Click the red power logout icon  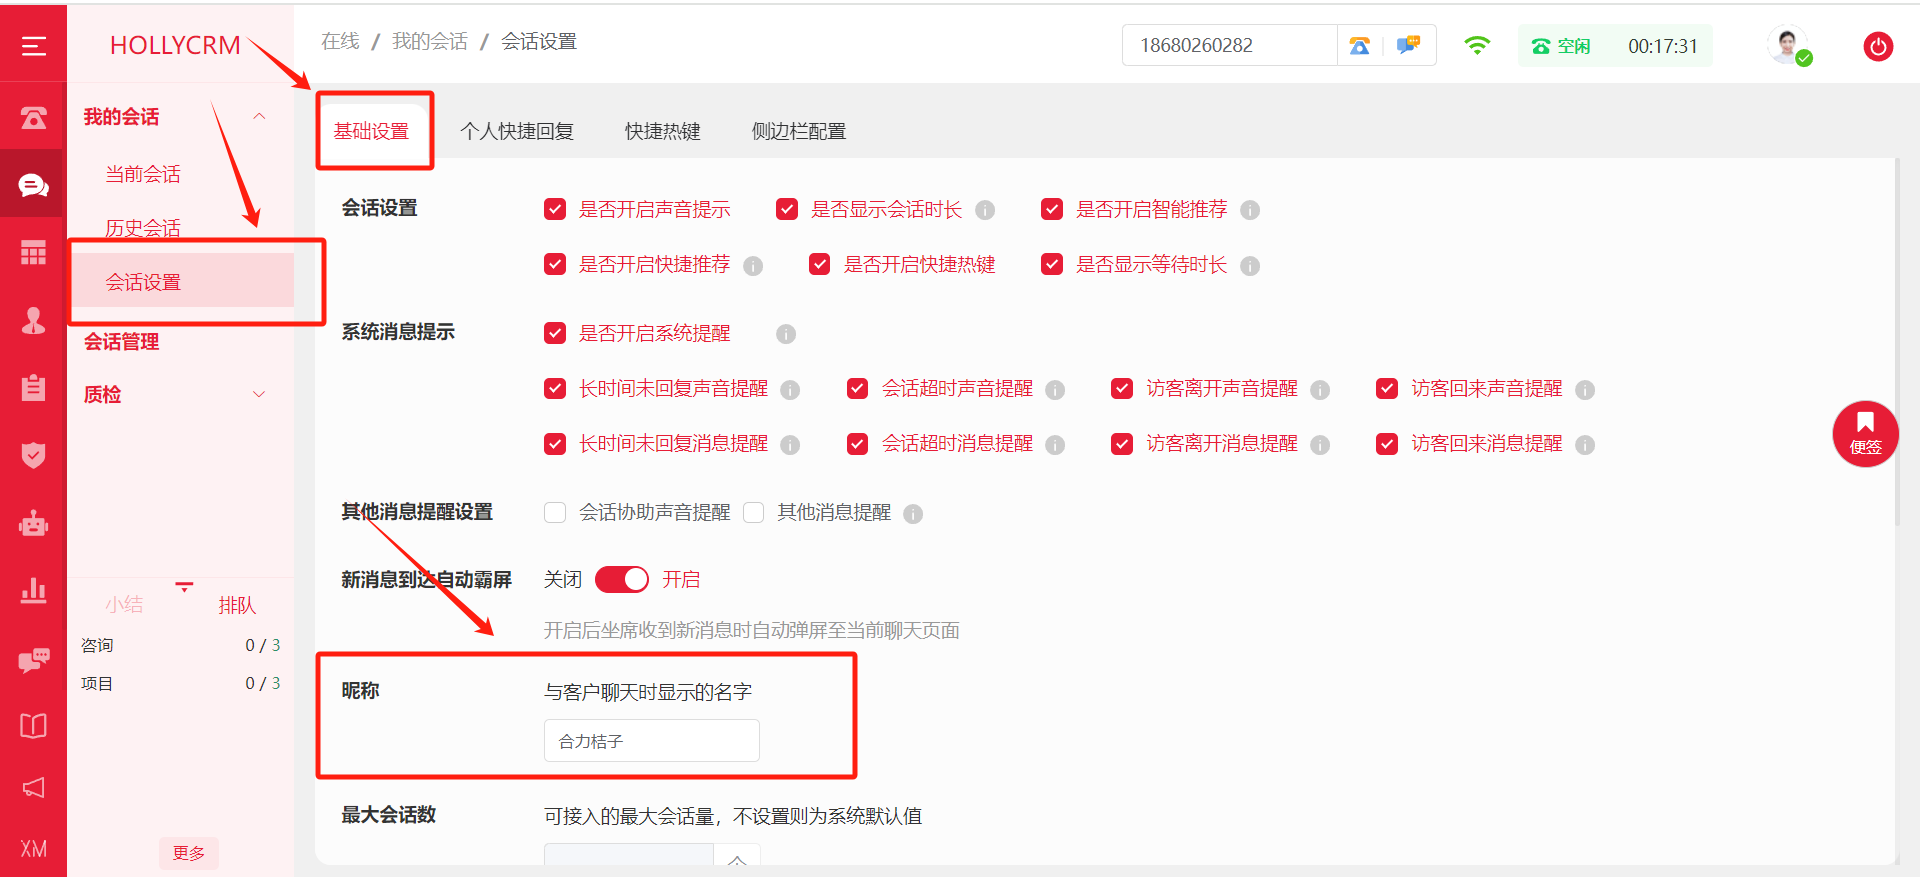pyautogui.click(x=1878, y=46)
